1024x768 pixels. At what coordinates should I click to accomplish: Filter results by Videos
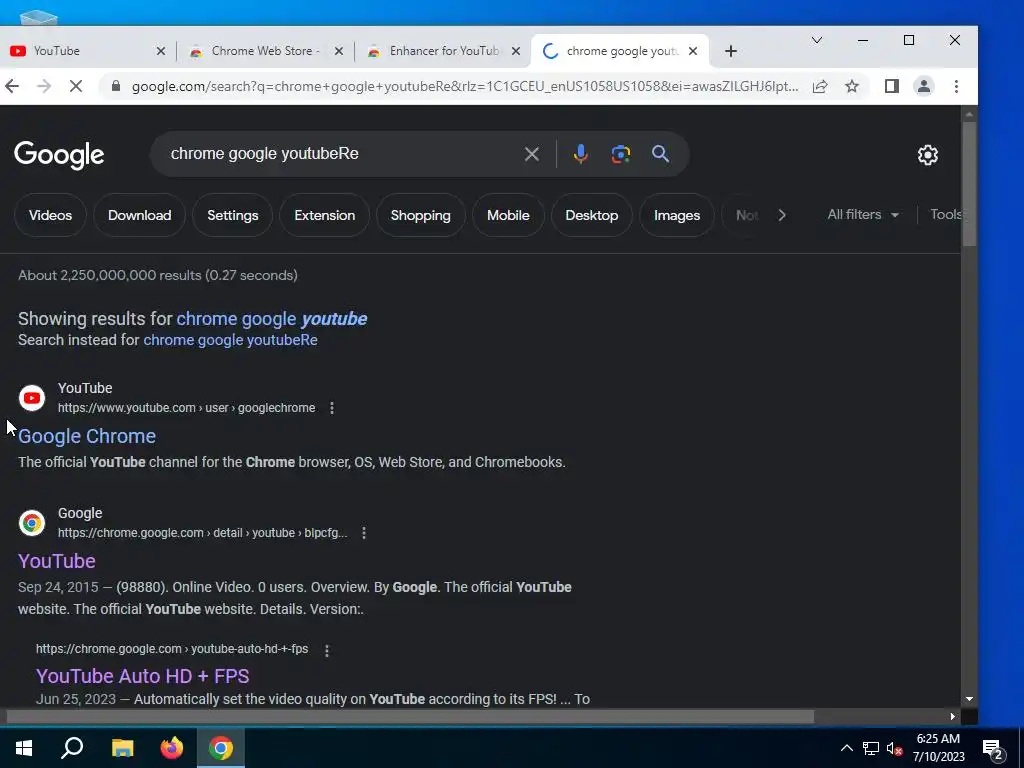click(x=50, y=215)
